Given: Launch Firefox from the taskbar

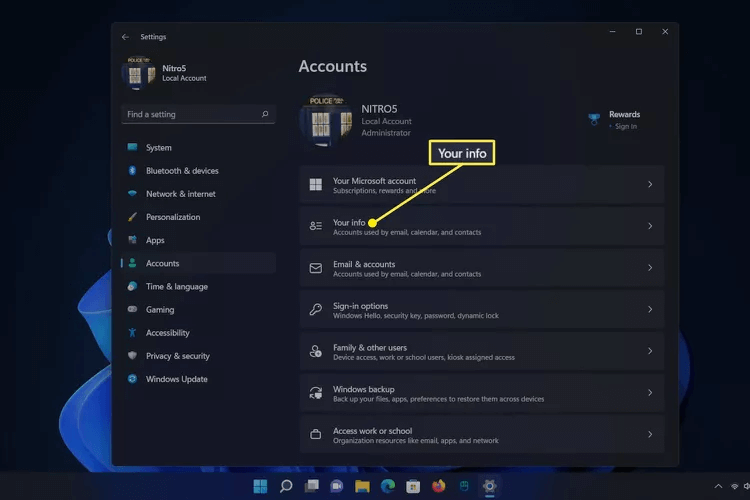Looking at the screenshot, I should (439, 486).
